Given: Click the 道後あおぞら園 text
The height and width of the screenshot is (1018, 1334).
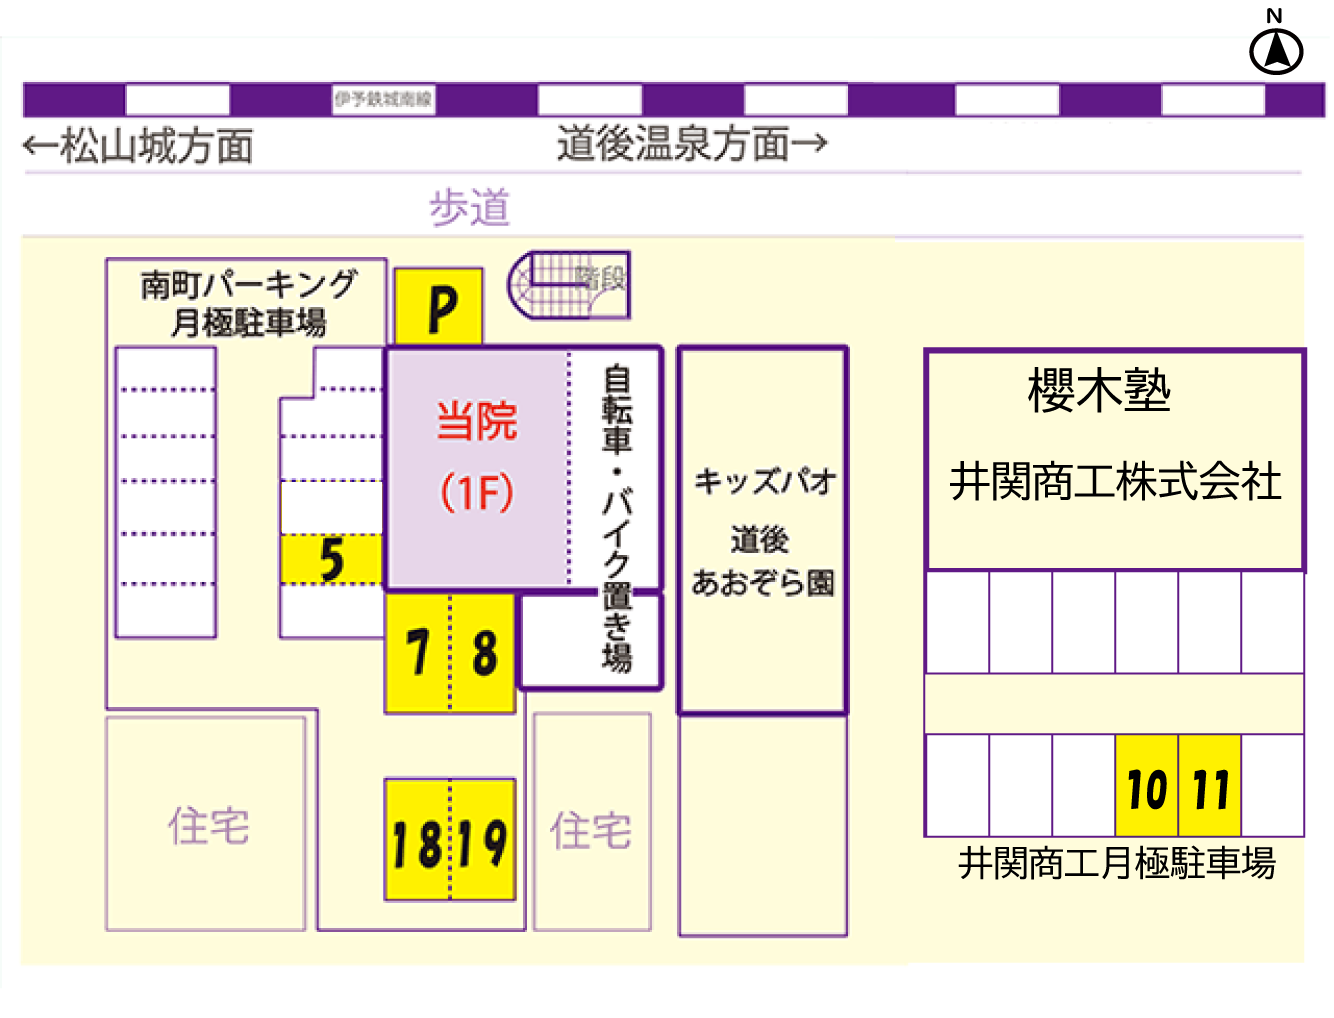Looking at the screenshot, I should (x=763, y=561).
